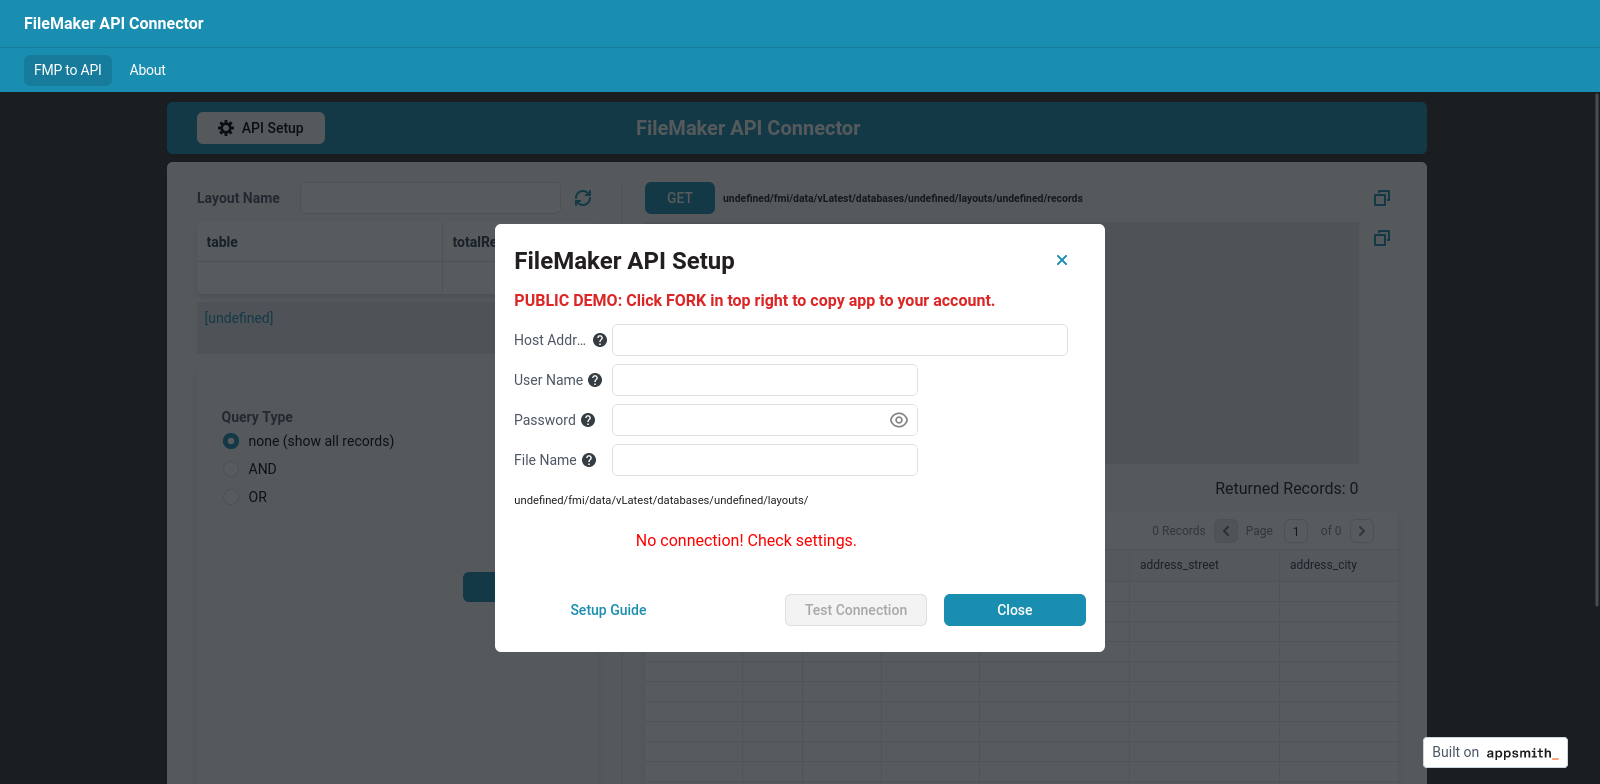This screenshot has width=1600, height=784.
Task: Click into the Host Address input field
Action: 839,340
